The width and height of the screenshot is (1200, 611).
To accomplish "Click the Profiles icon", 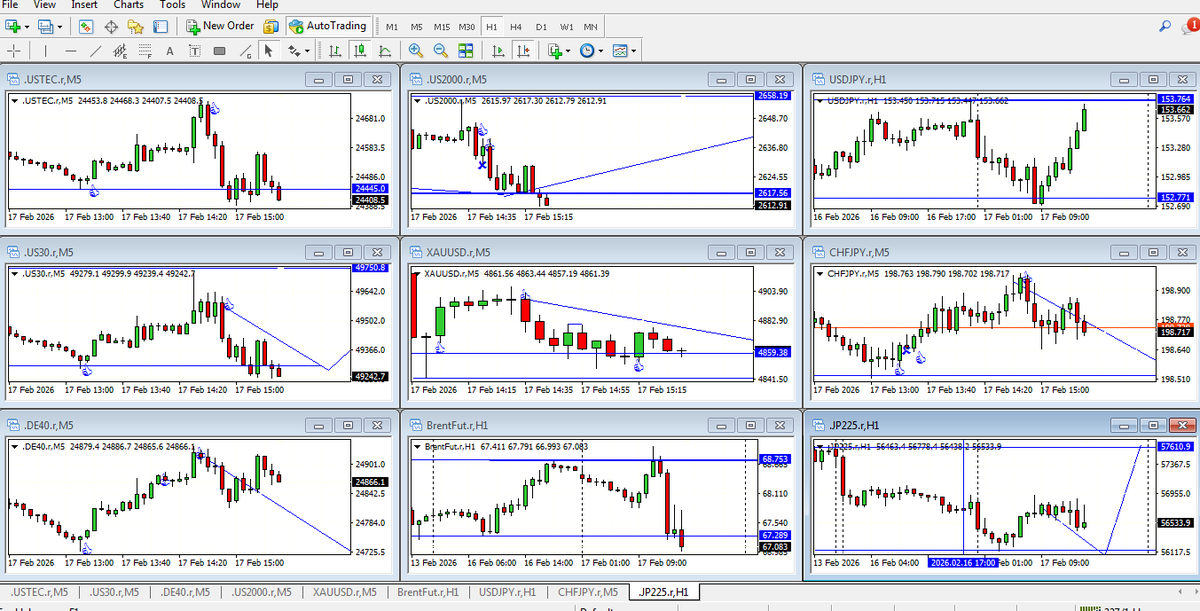I will (46, 26).
